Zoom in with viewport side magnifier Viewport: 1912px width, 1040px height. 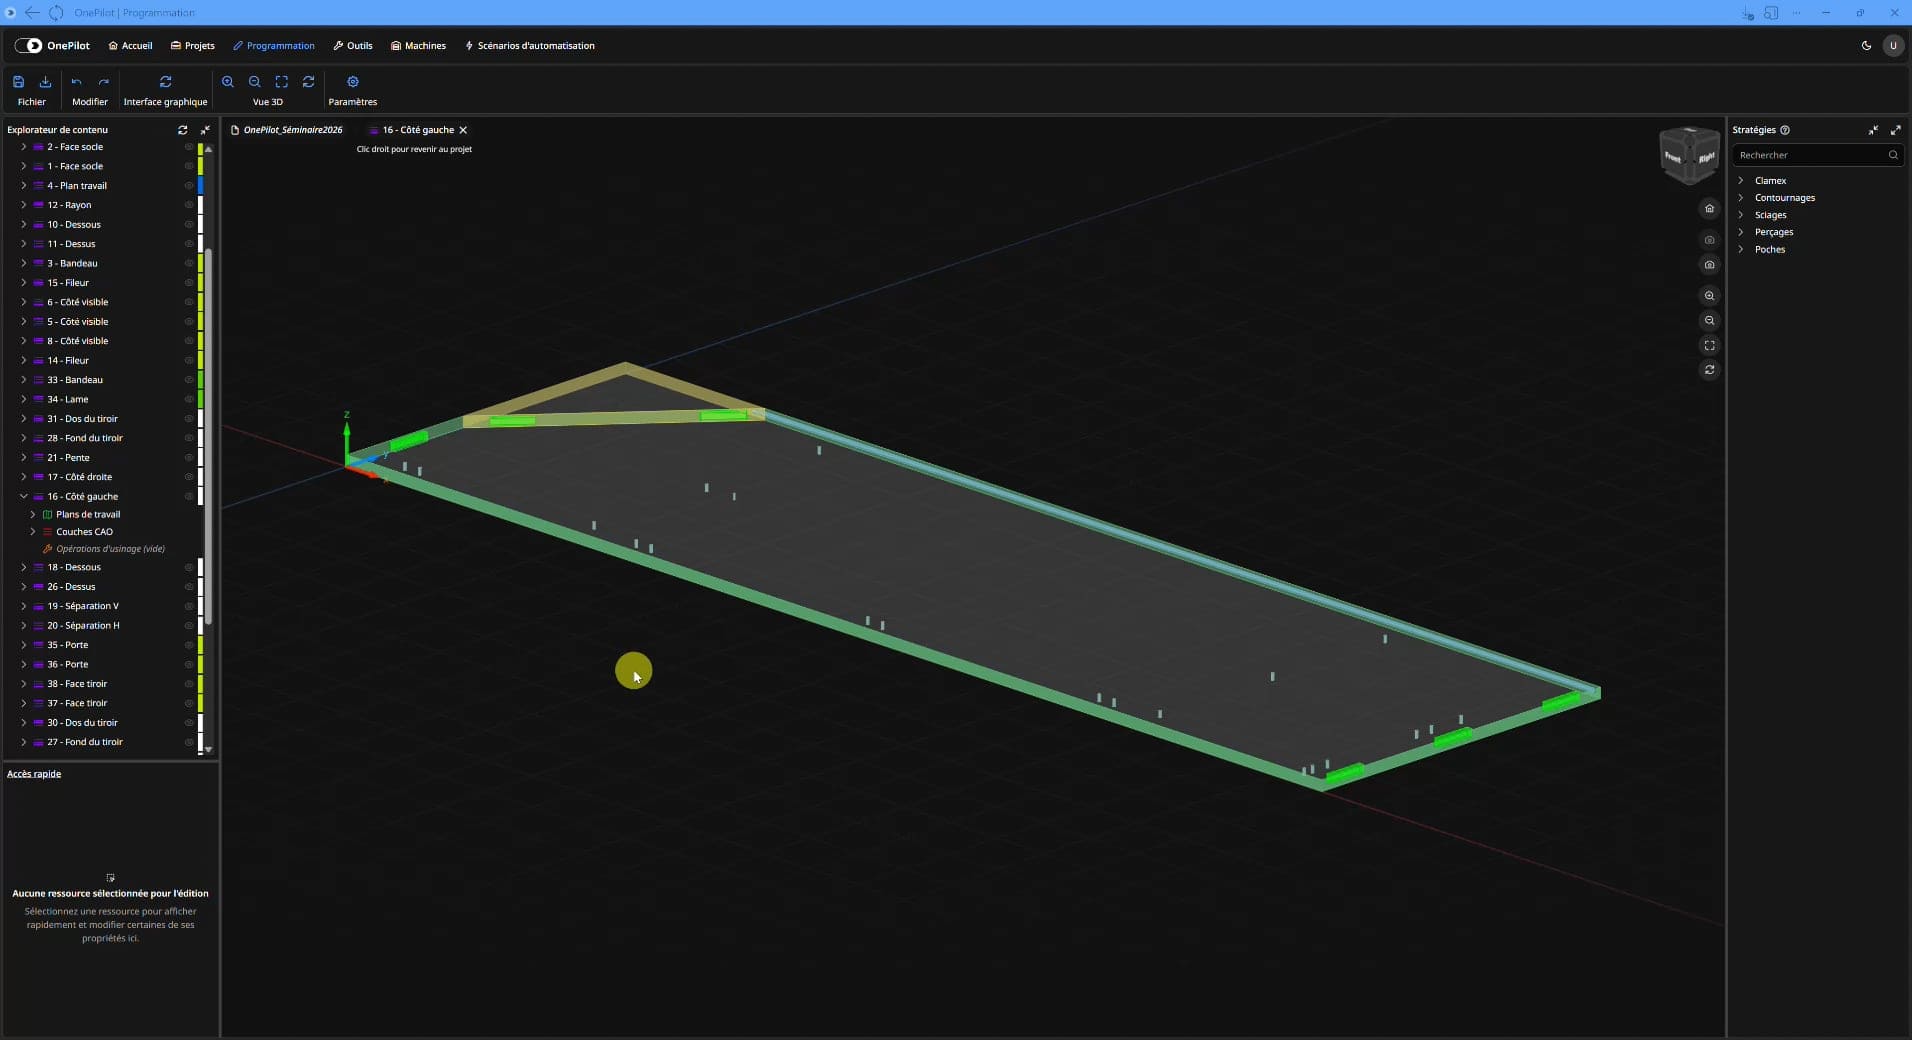click(x=1710, y=296)
